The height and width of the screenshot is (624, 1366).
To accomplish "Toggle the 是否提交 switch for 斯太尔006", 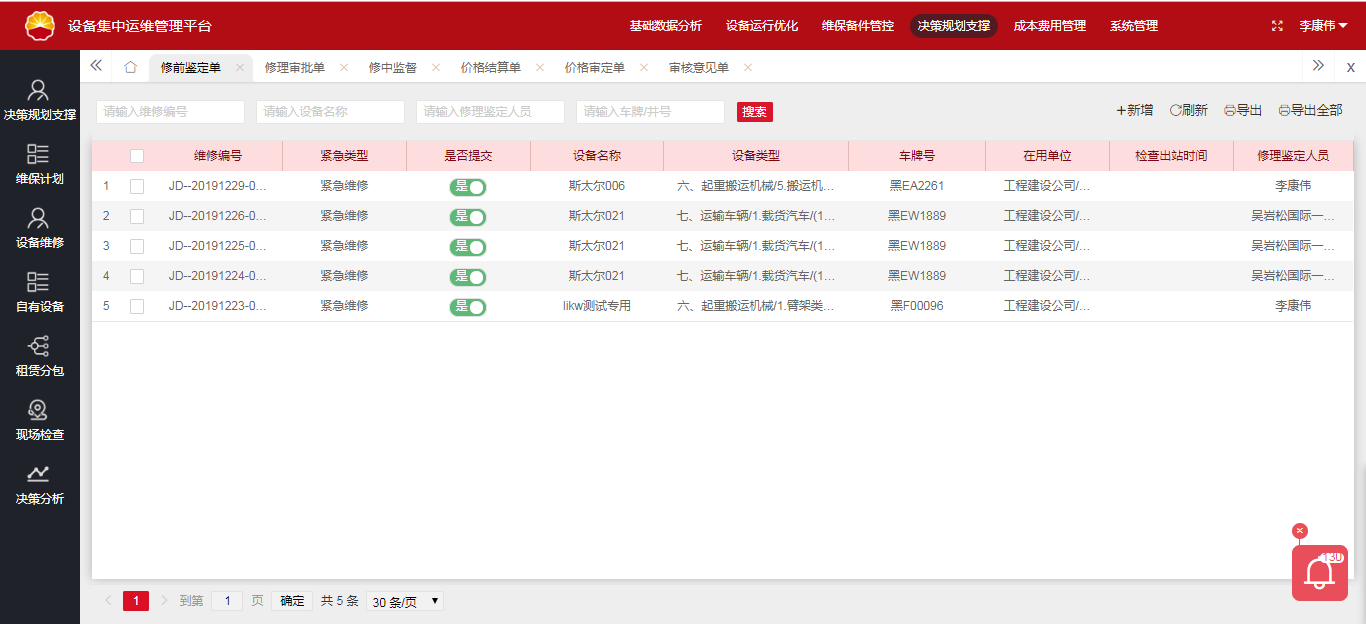I will pyautogui.click(x=468, y=187).
